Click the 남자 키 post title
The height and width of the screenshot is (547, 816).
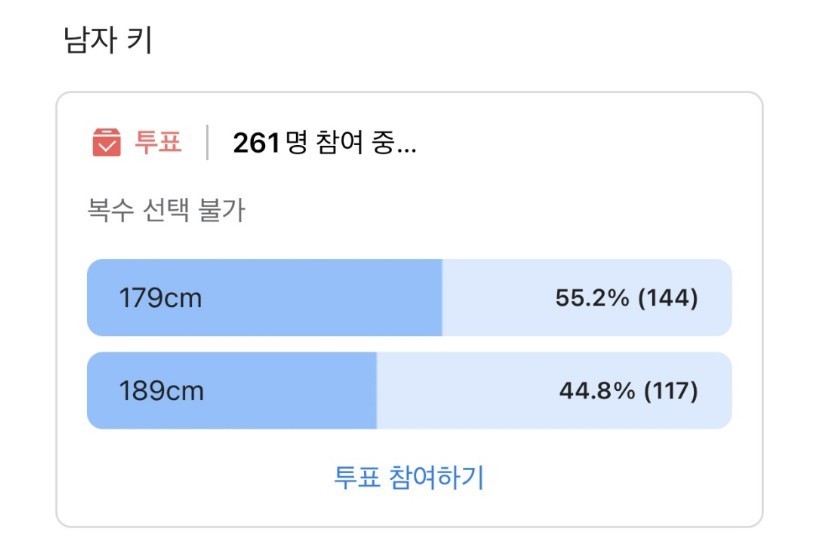point(107,43)
